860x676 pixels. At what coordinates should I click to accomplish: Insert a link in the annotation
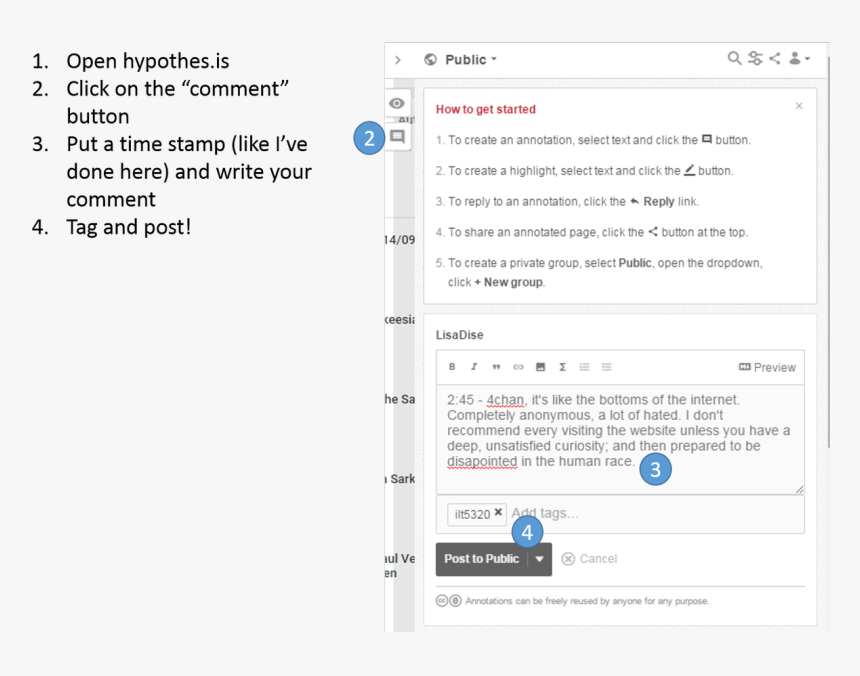[518, 367]
